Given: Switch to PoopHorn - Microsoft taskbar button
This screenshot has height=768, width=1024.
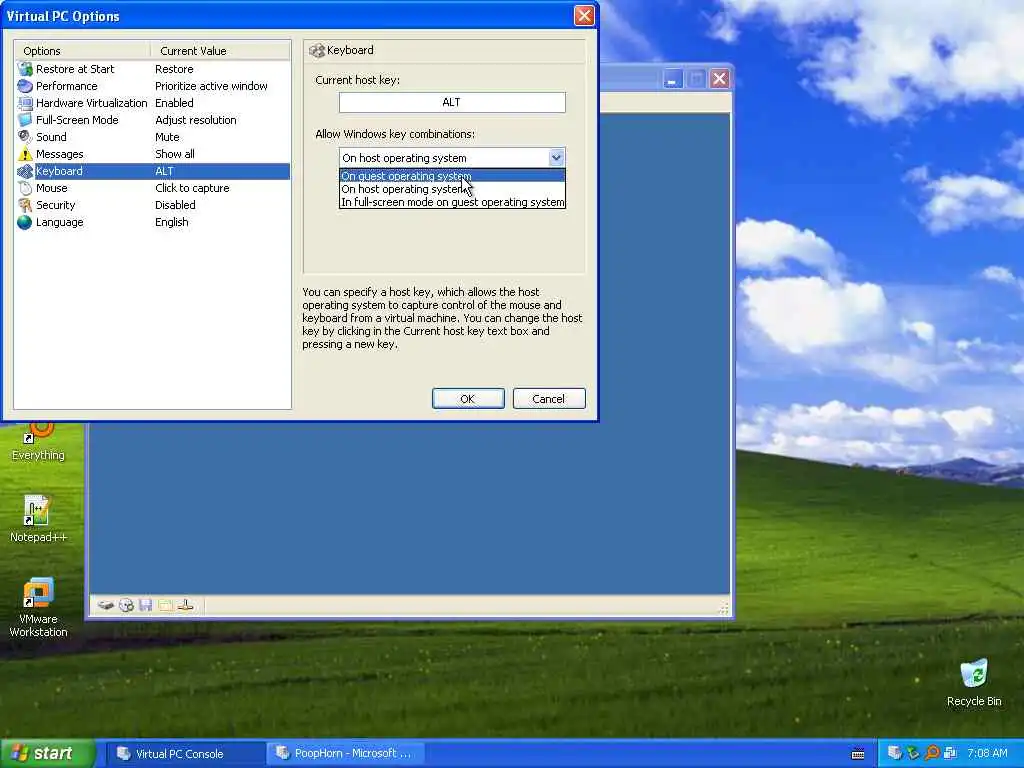Looking at the screenshot, I should pos(345,754).
